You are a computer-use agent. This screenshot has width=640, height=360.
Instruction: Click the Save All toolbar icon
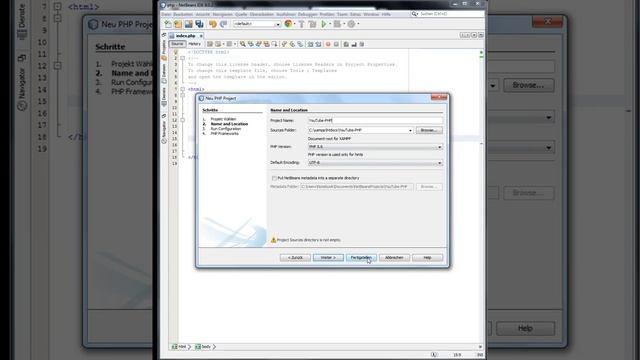[x=199, y=24]
